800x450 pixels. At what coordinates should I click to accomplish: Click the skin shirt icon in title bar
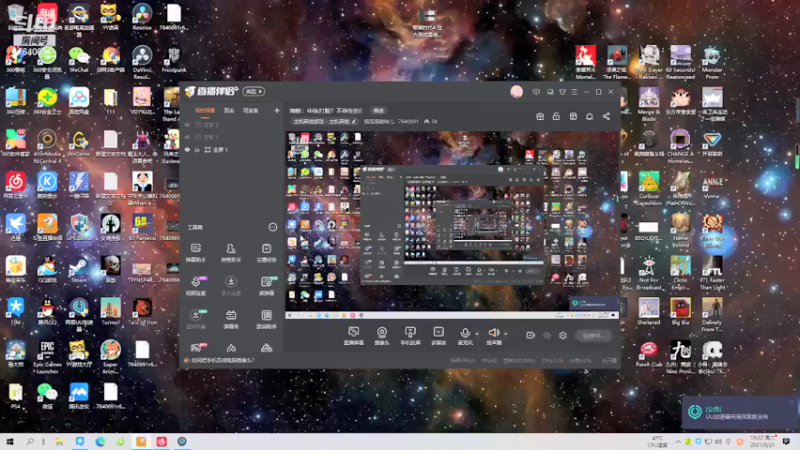pyautogui.click(x=562, y=92)
